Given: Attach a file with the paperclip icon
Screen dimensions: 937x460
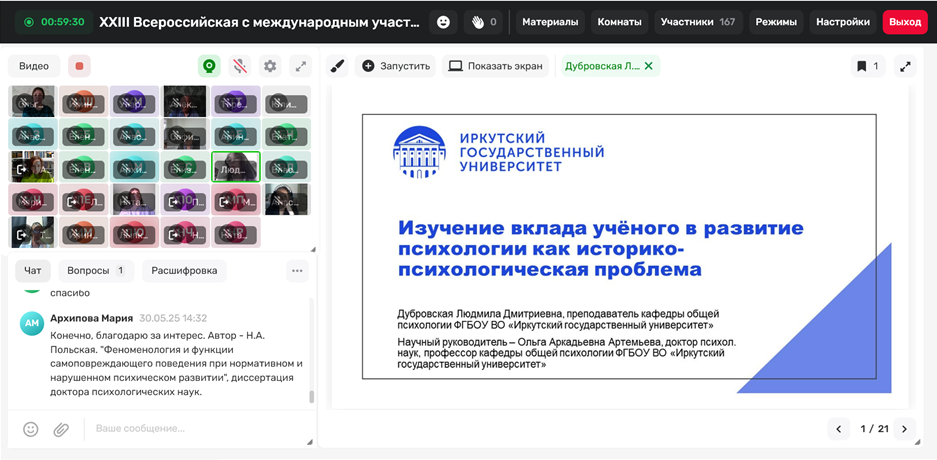Looking at the screenshot, I should click(62, 429).
